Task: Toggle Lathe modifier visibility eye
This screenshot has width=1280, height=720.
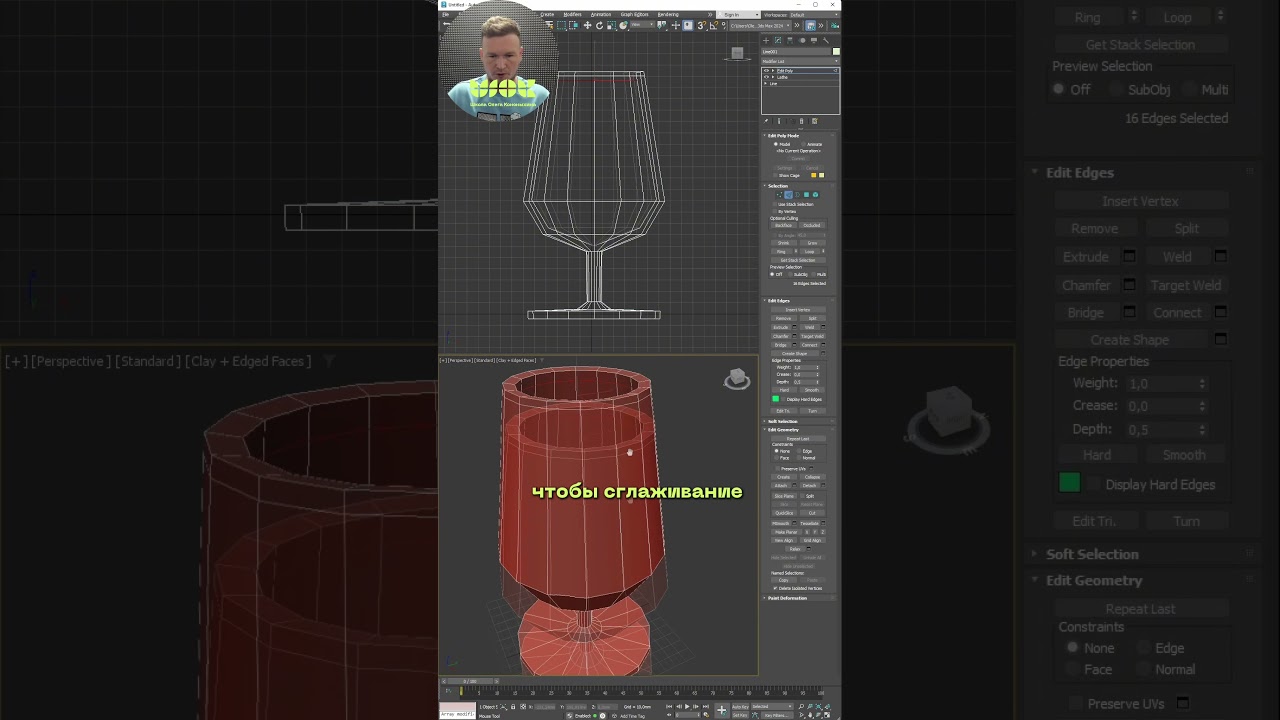Action: pyautogui.click(x=766, y=77)
